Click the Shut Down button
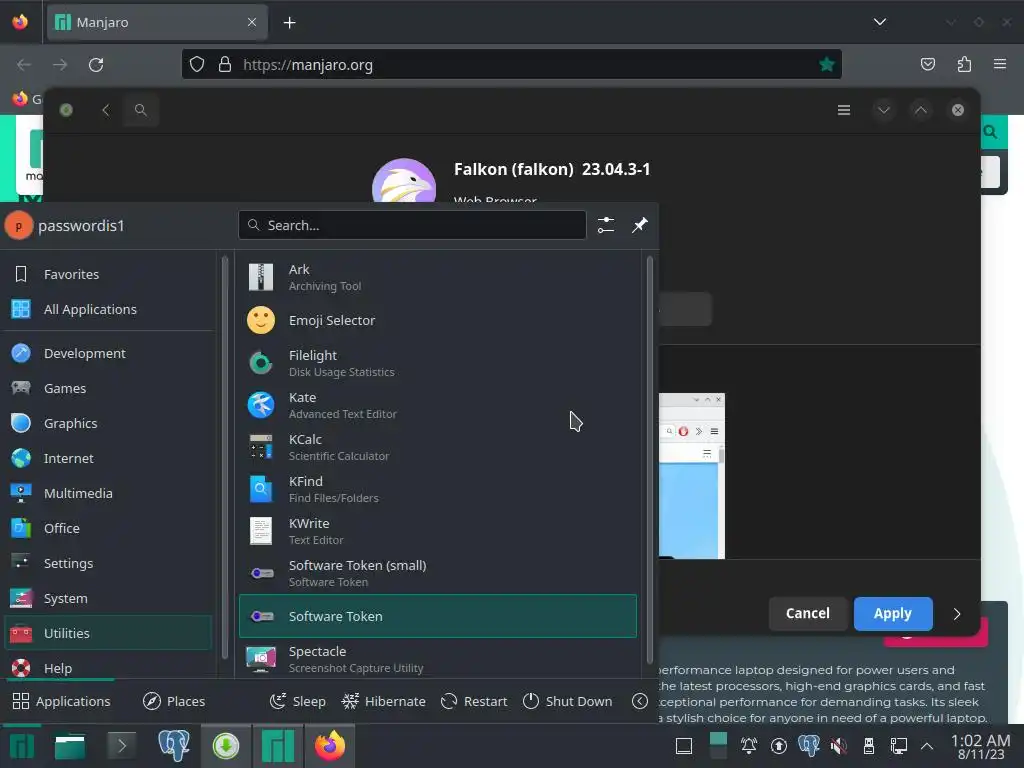Viewport: 1024px width, 768px height. (568, 701)
